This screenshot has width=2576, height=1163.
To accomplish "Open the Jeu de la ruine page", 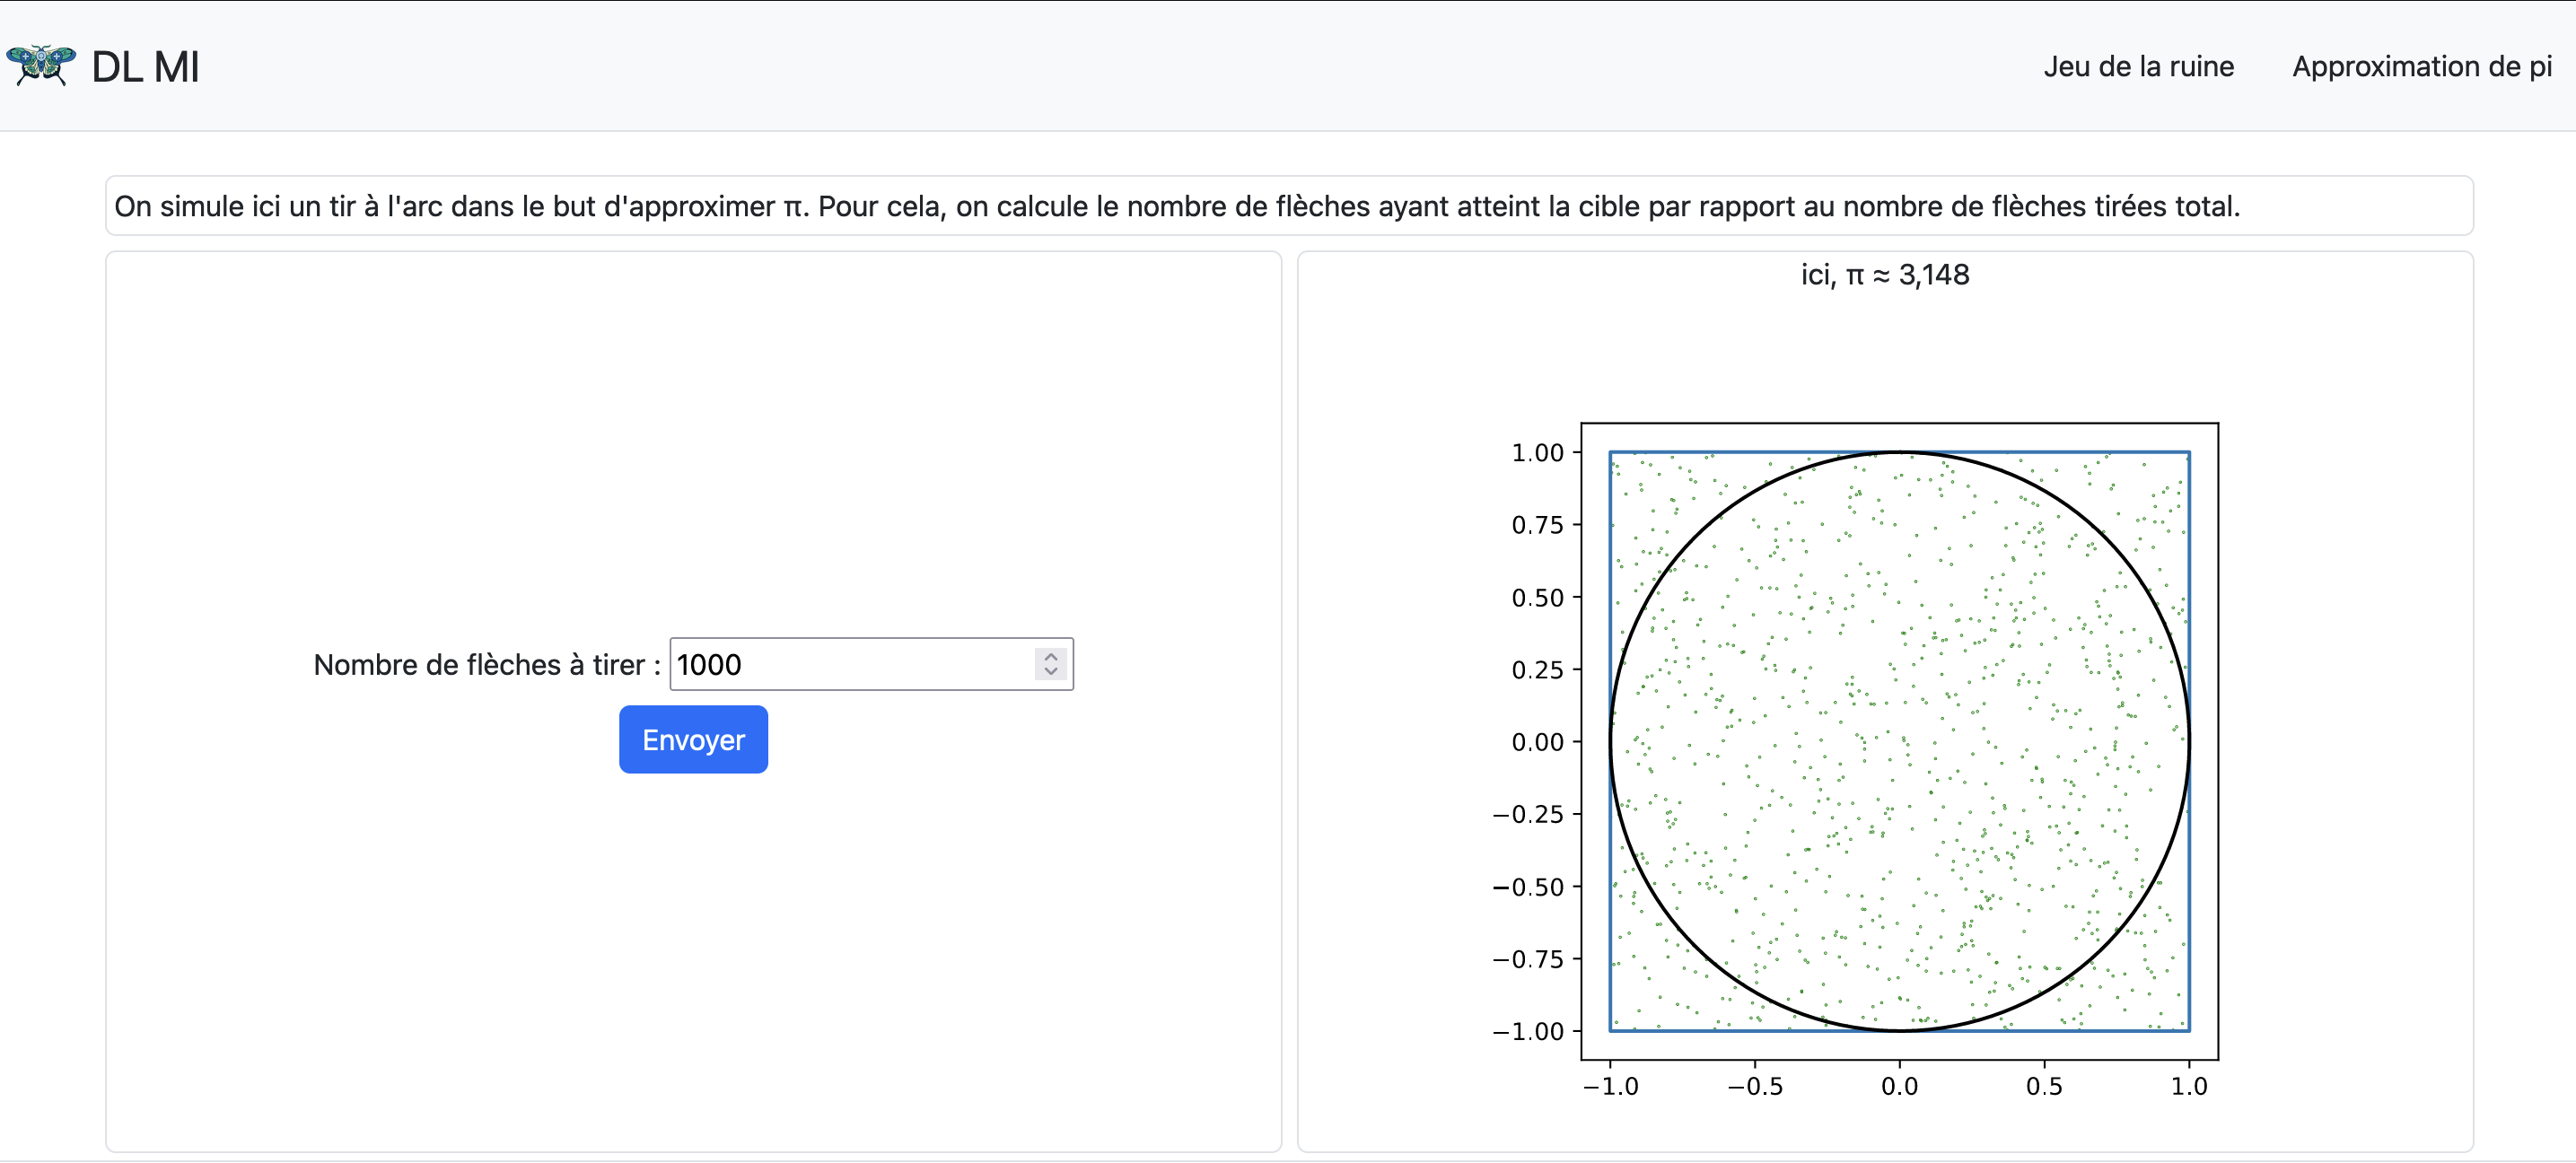I will [2138, 66].
